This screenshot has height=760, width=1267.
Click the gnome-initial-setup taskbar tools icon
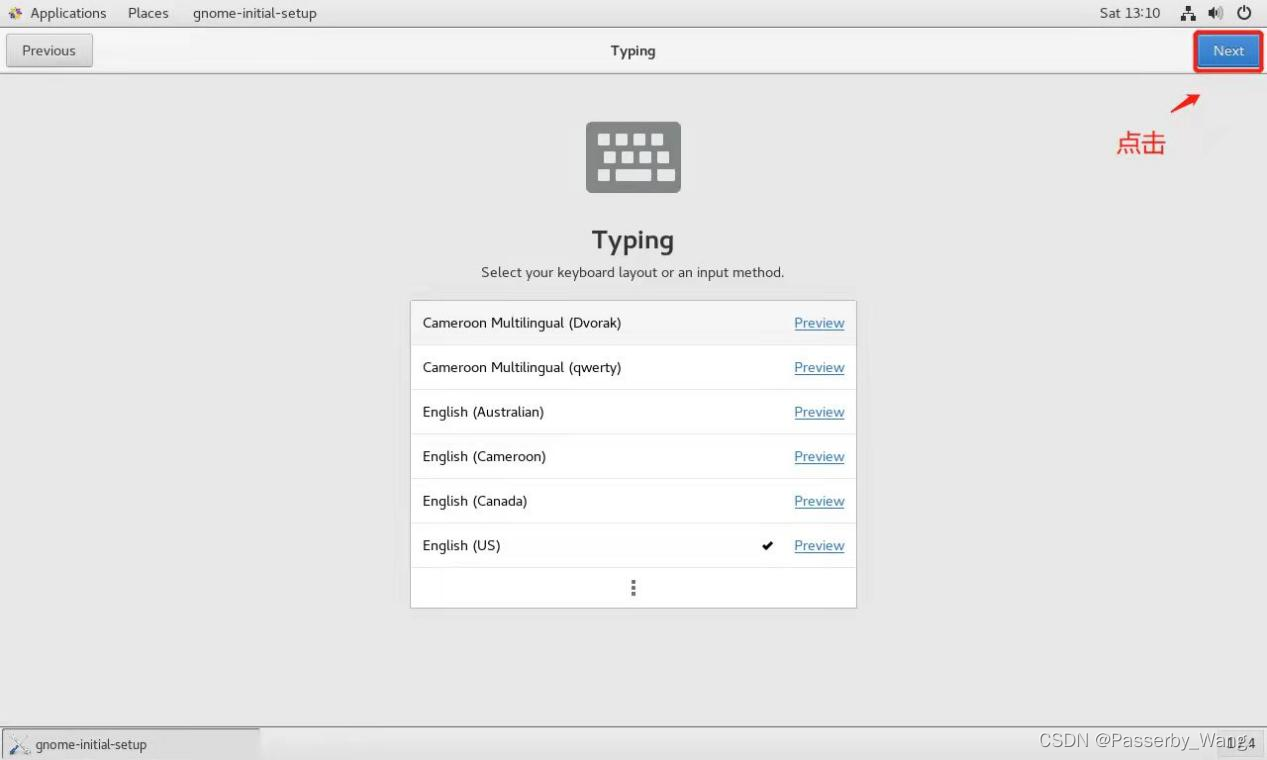19,744
